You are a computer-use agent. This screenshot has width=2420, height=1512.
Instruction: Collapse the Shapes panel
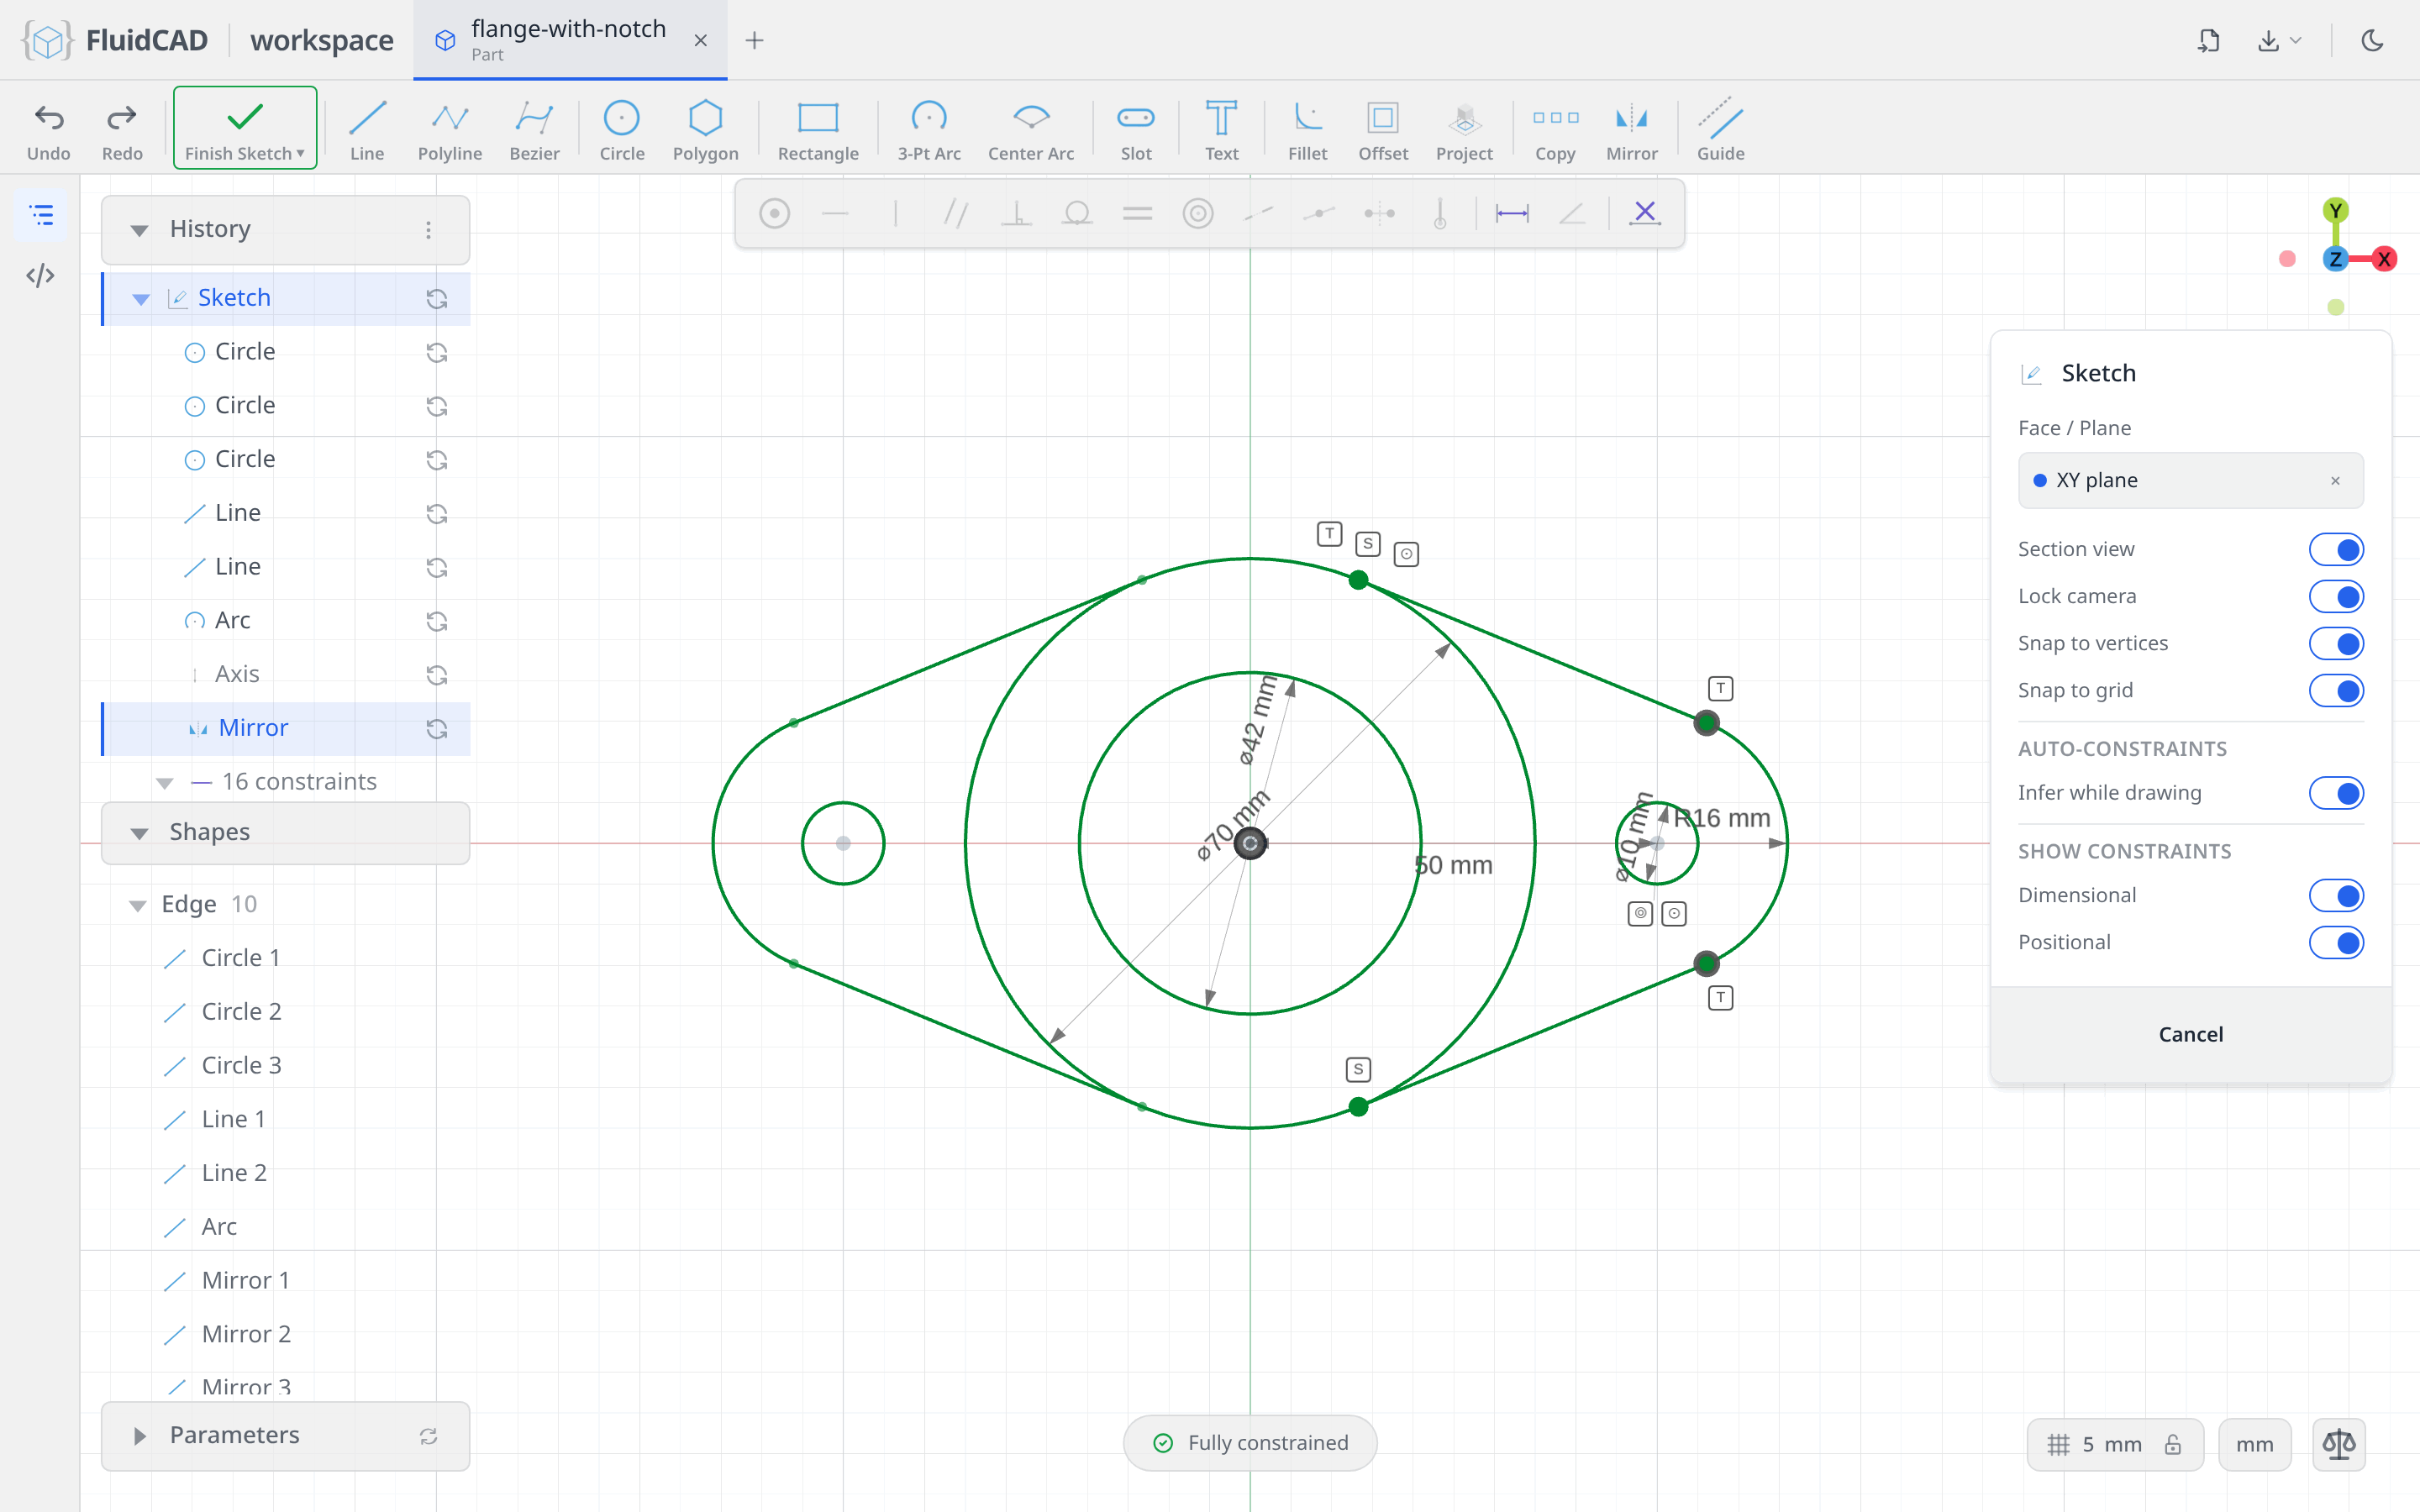tap(139, 832)
